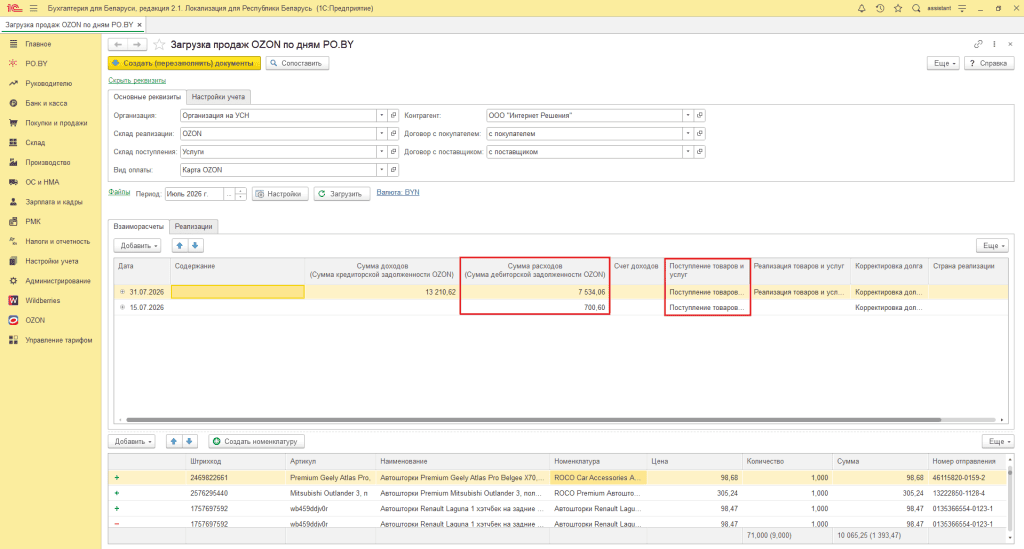The image size is (1024, 549).
Task: Move the settlements row up with the blue arrow
Action: [180, 245]
